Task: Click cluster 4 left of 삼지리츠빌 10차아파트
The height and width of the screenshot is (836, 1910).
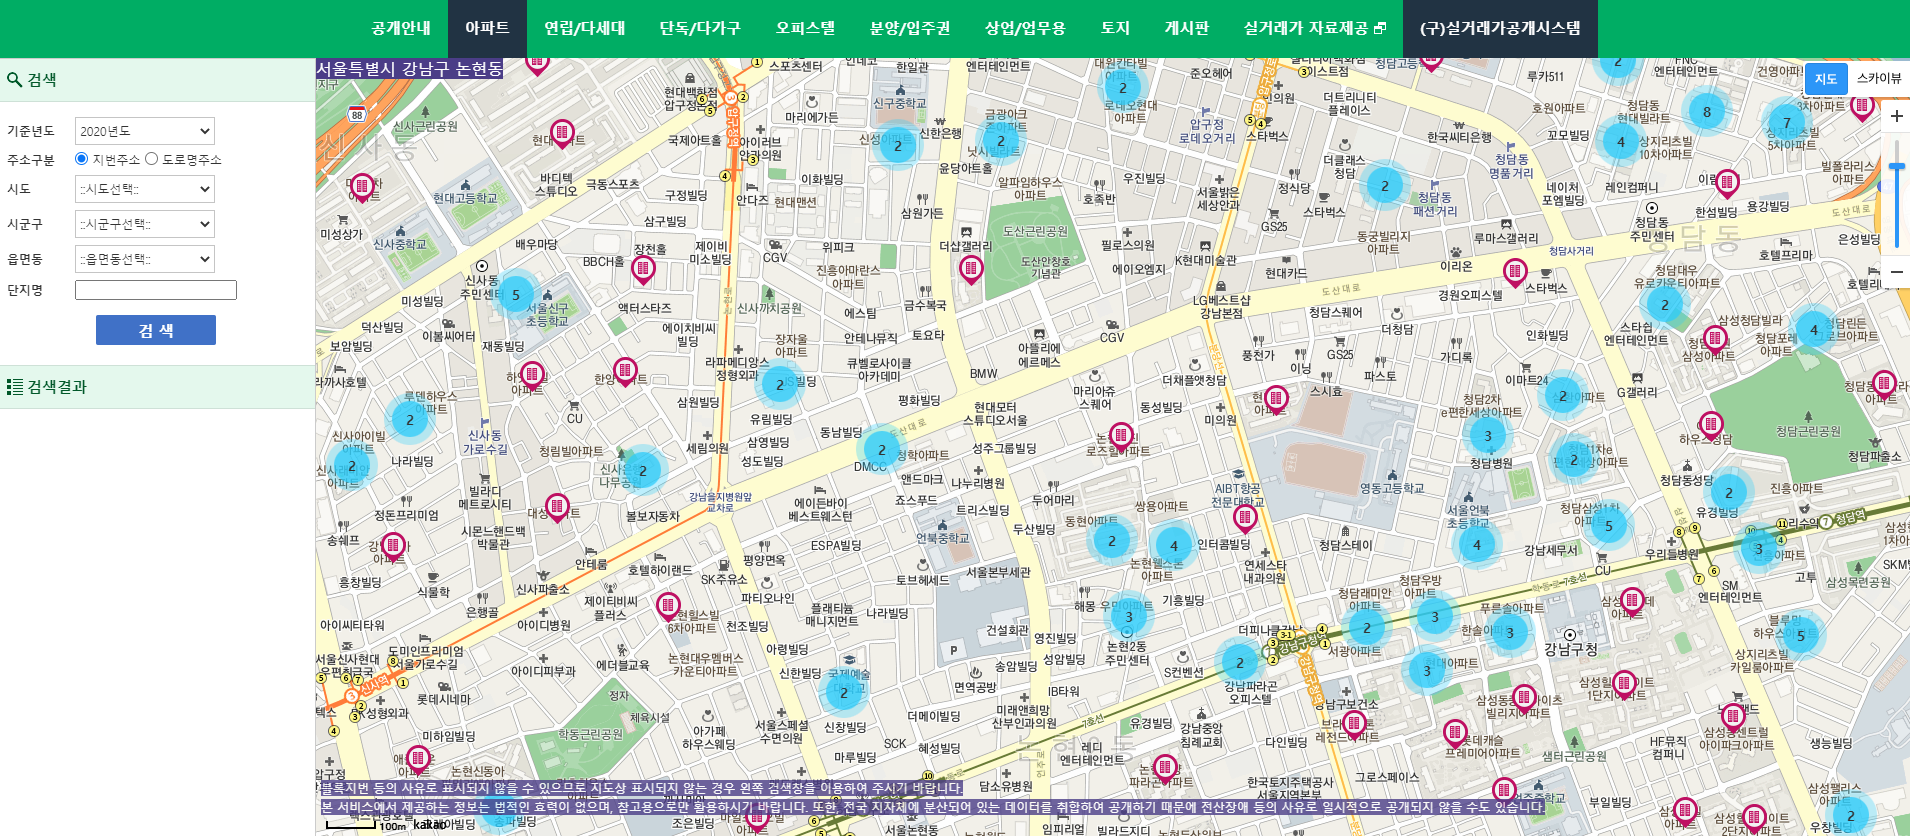Action: pos(1621,141)
